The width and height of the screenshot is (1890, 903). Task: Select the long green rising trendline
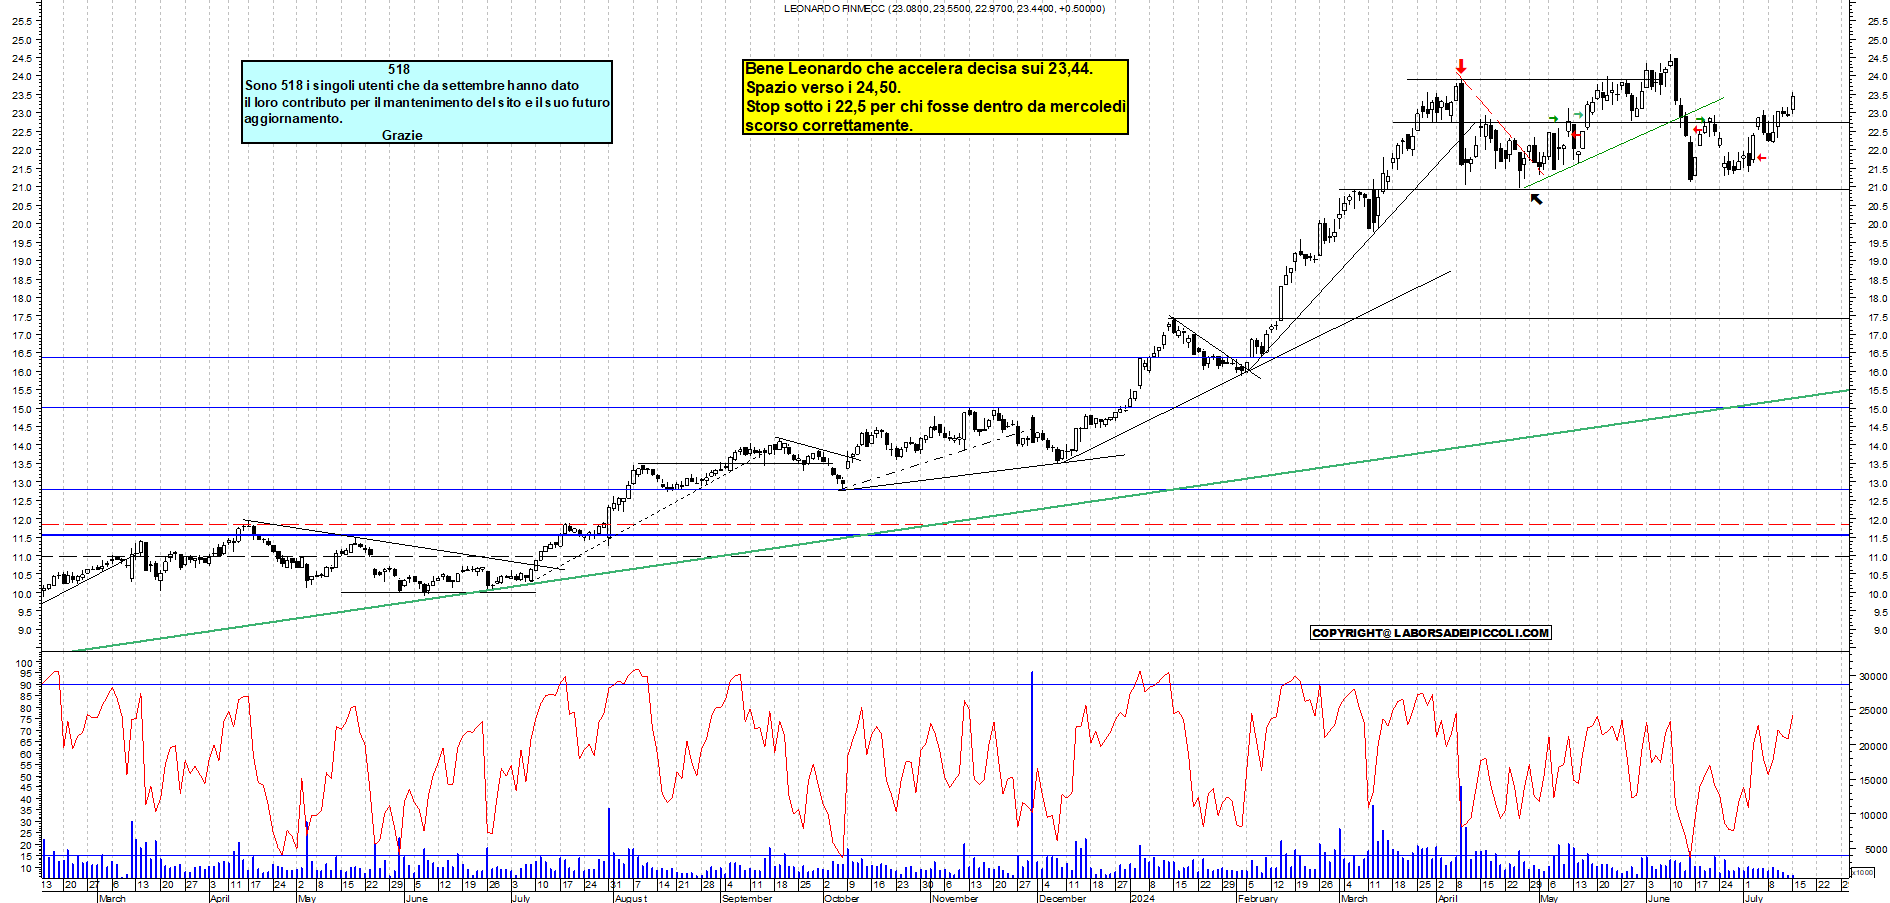pyautogui.click(x=960, y=521)
